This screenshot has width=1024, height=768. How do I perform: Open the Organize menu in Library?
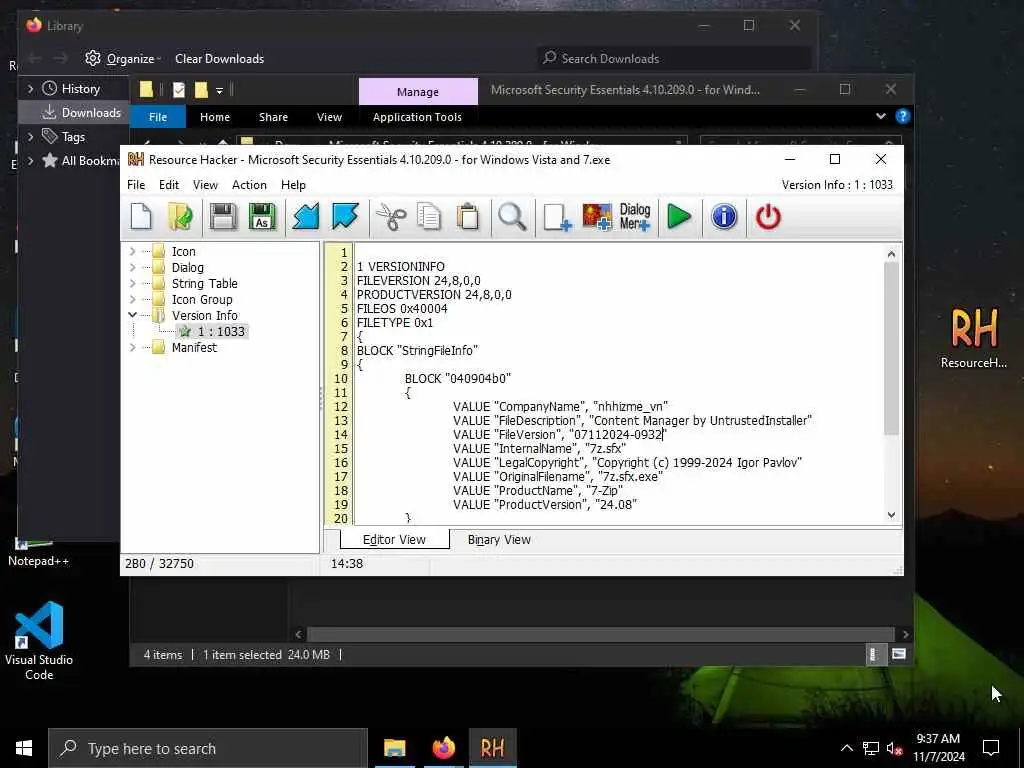(x=123, y=59)
